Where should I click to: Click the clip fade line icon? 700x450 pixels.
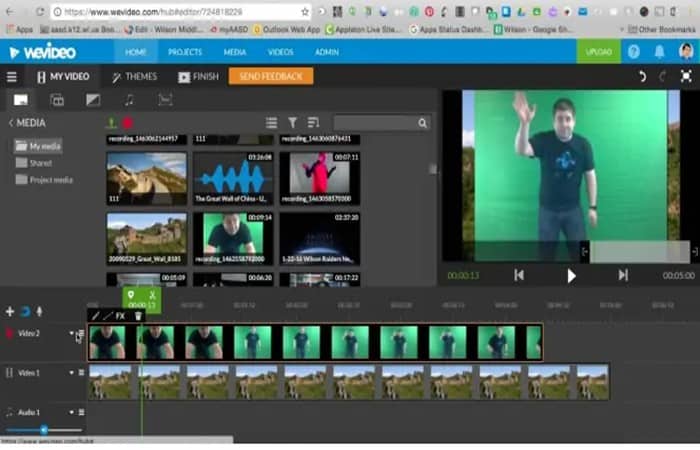coord(108,316)
